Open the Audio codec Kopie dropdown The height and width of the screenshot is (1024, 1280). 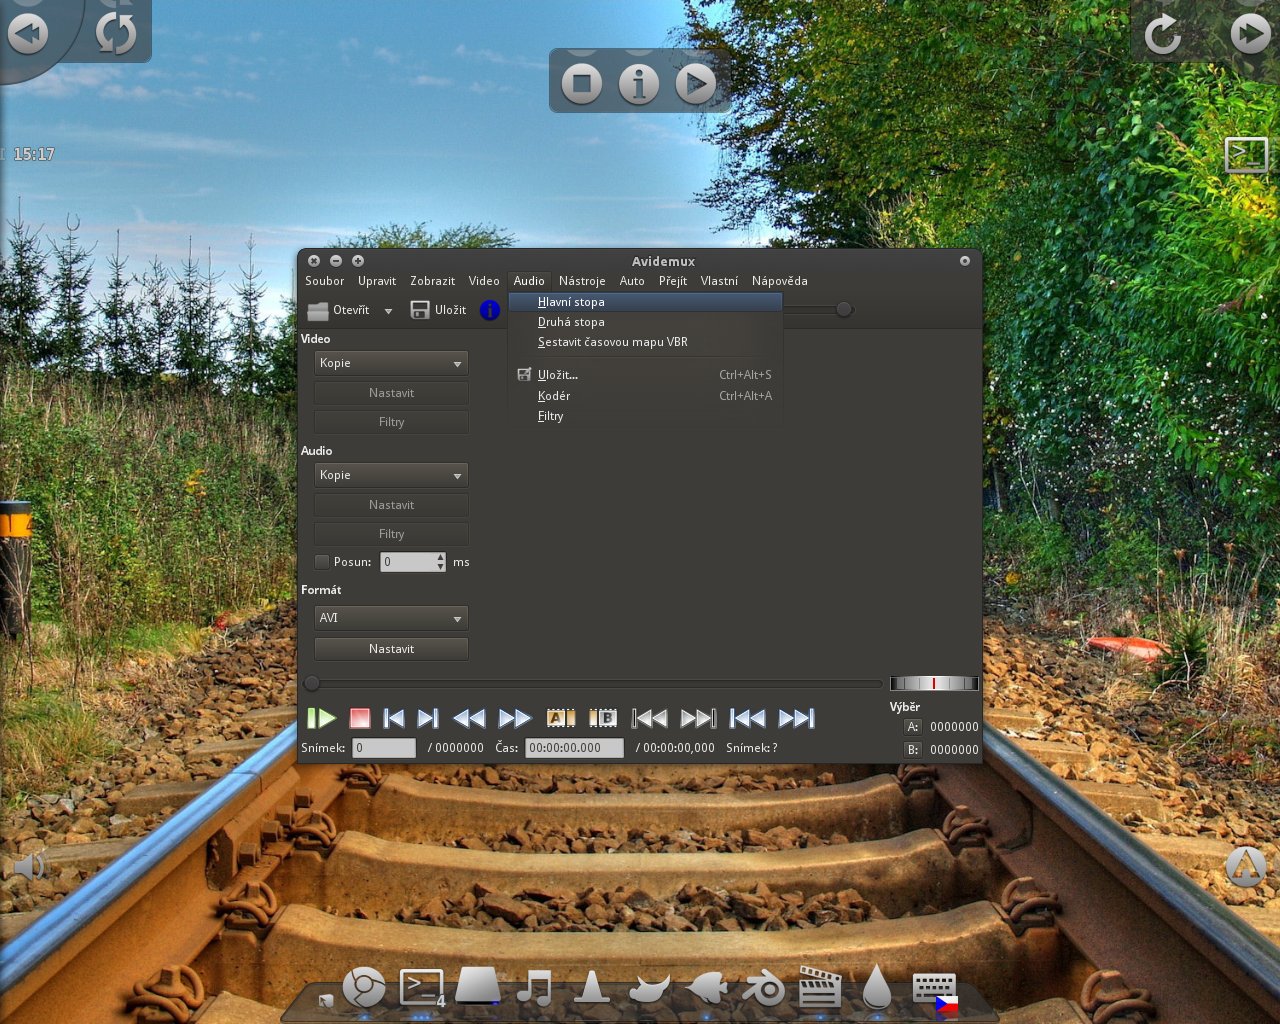tap(391, 475)
